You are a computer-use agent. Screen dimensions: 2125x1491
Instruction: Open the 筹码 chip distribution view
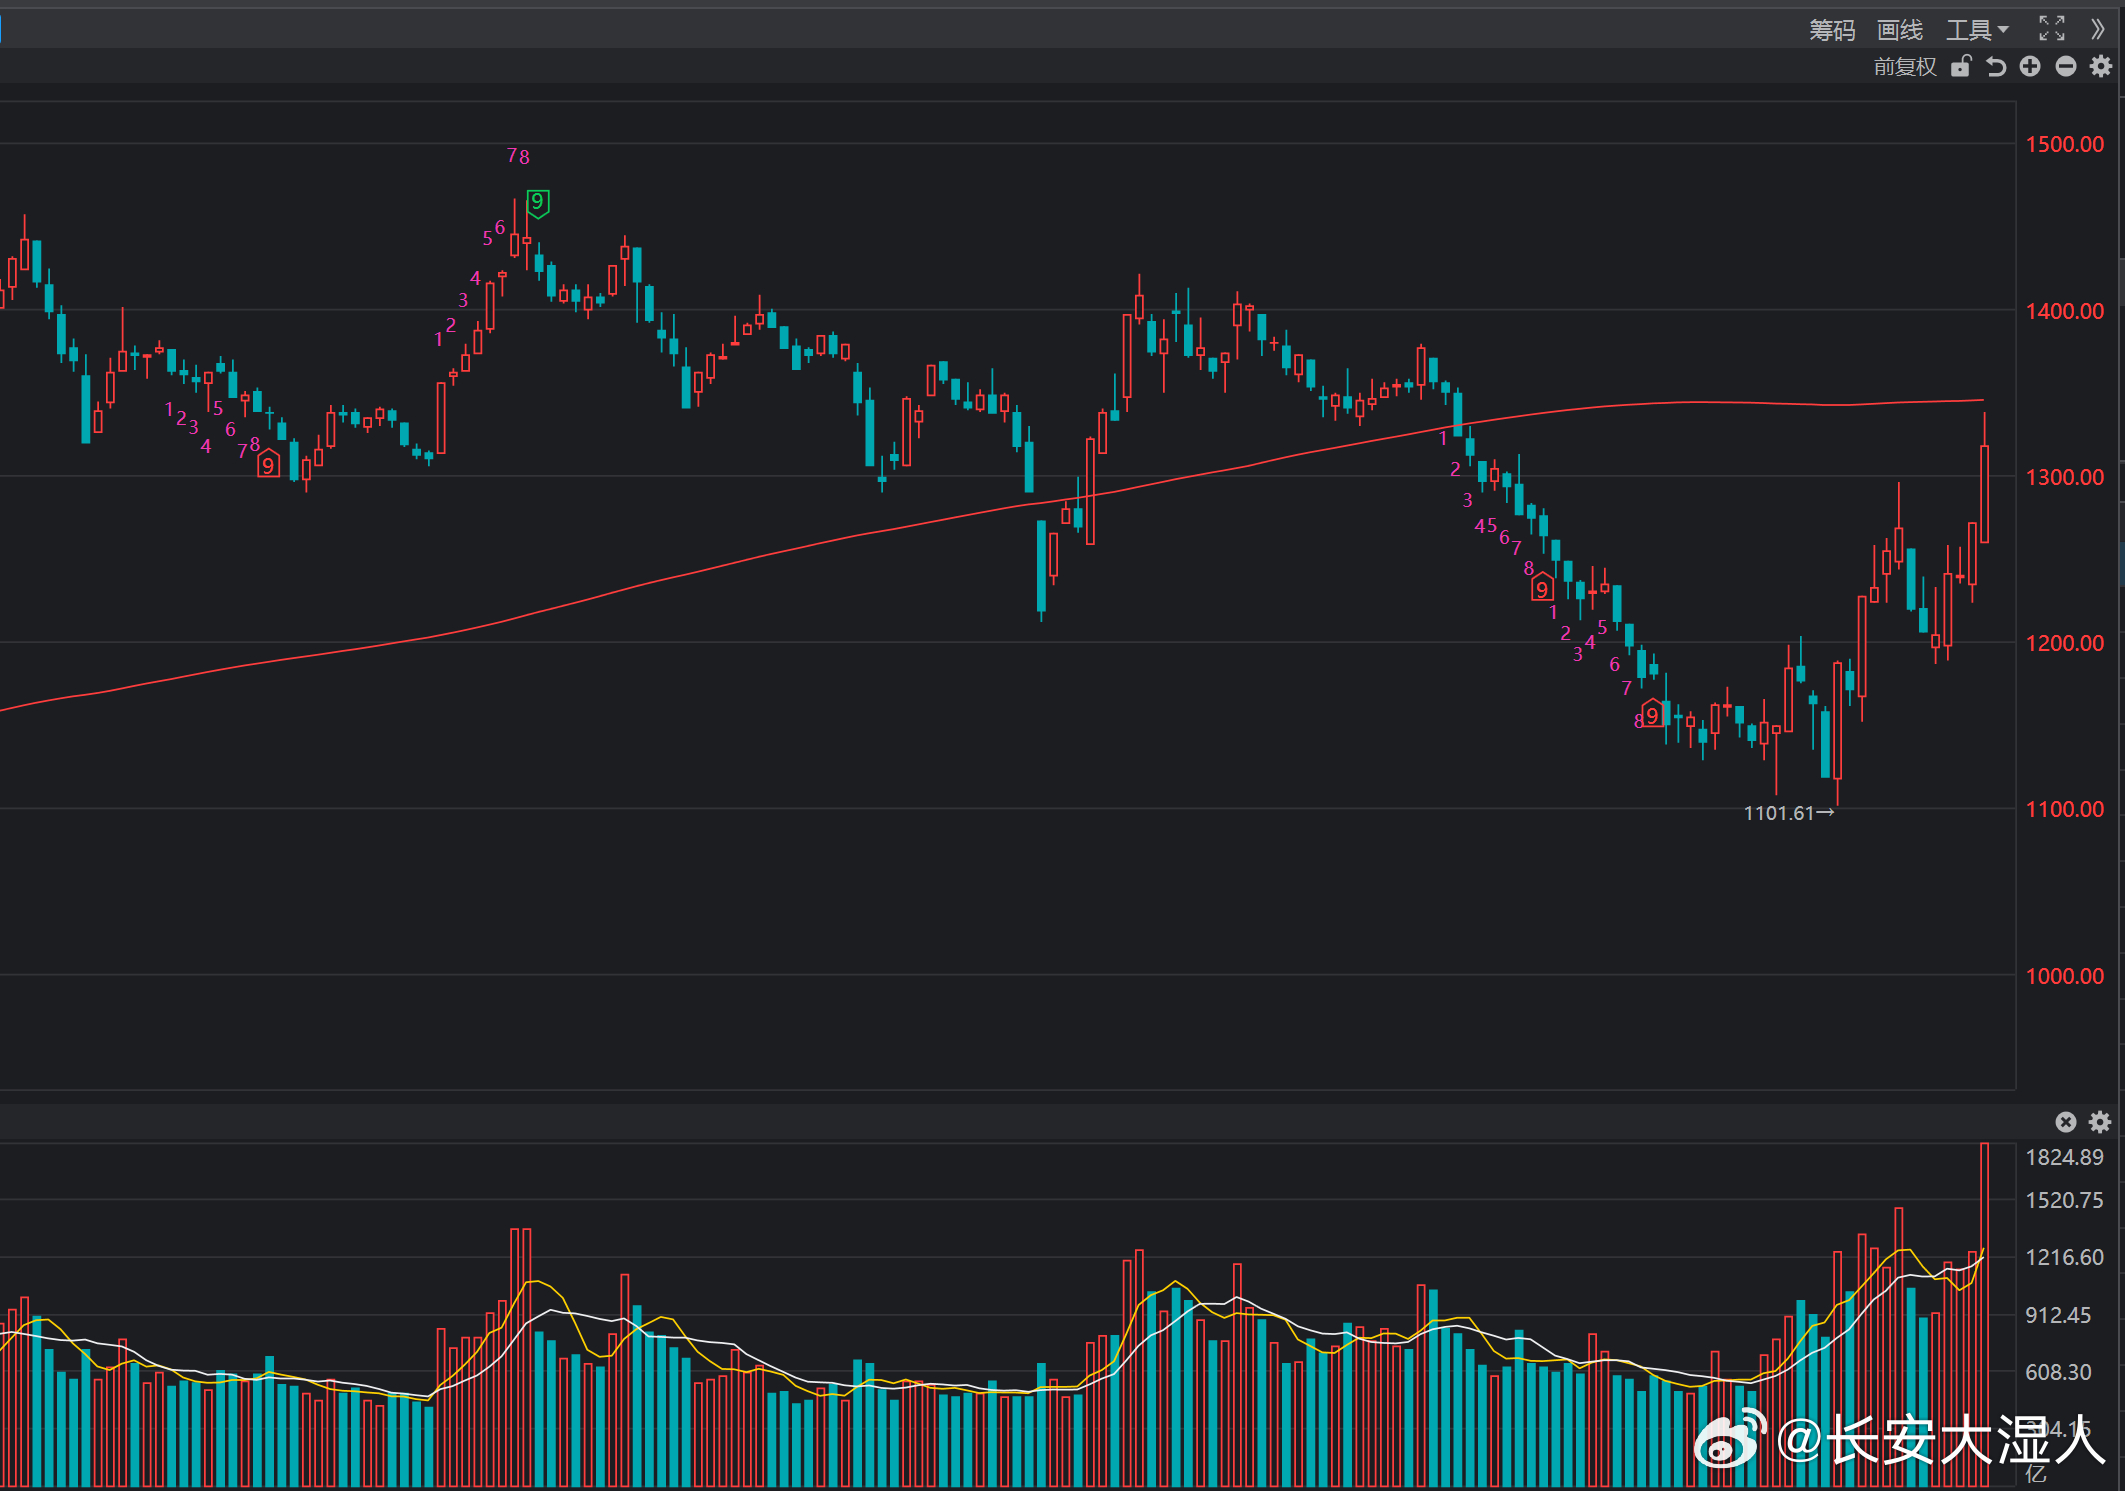tap(1831, 30)
